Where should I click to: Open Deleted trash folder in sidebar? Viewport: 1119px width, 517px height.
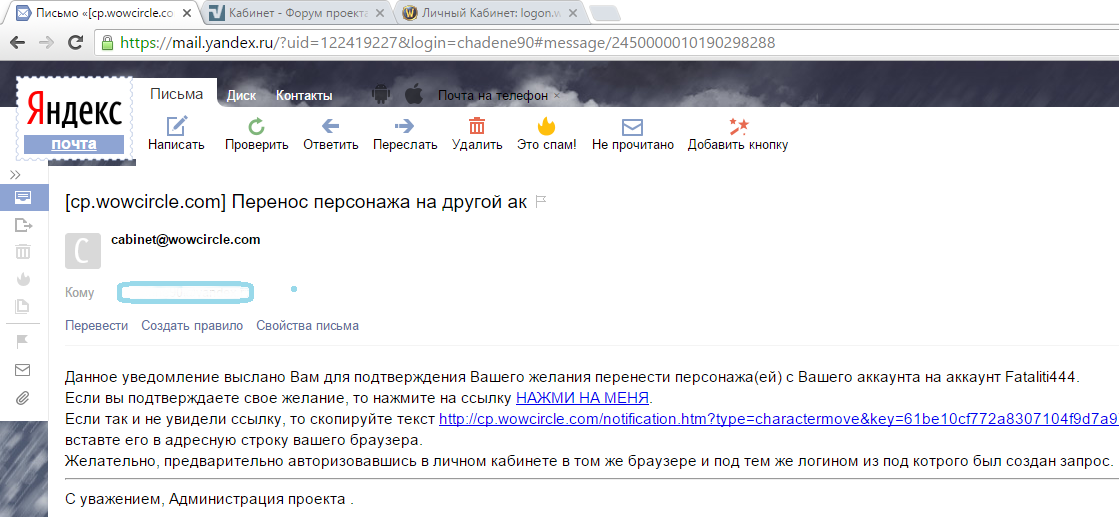tap(23, 251)
